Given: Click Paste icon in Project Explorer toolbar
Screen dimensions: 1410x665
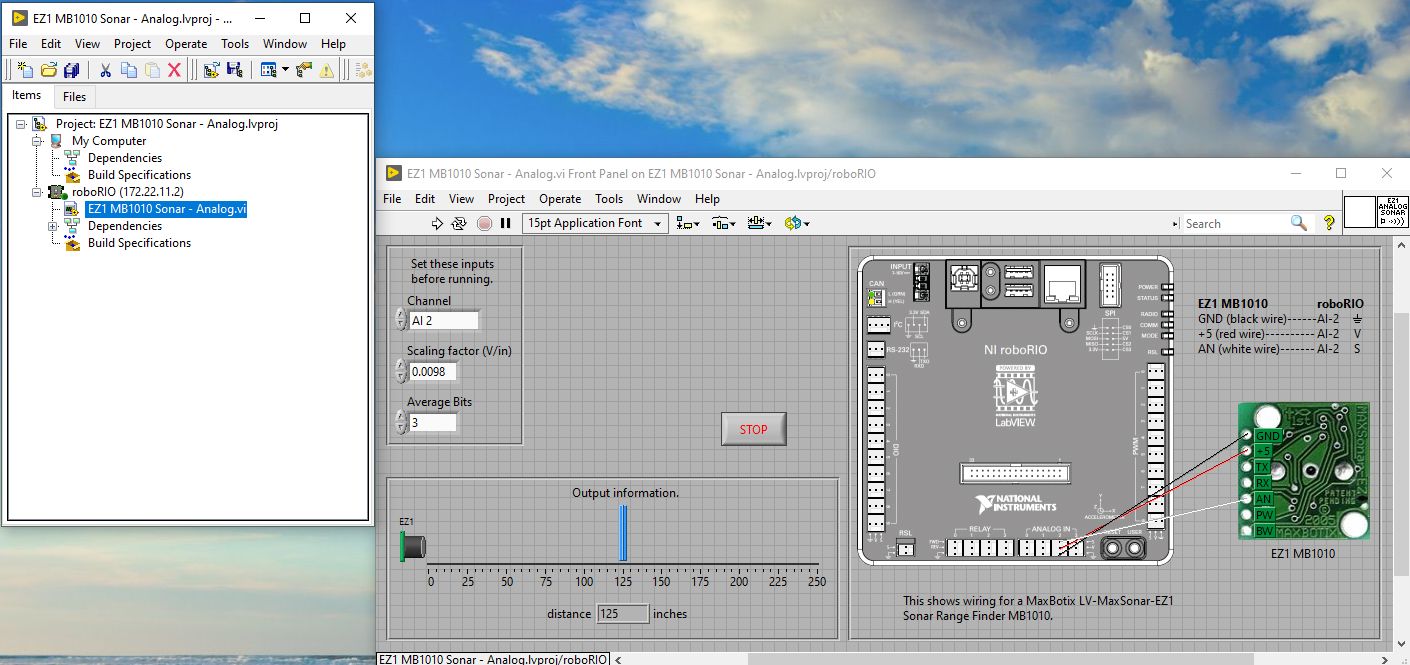Looking at the screenshot, I should coord(151,70).
